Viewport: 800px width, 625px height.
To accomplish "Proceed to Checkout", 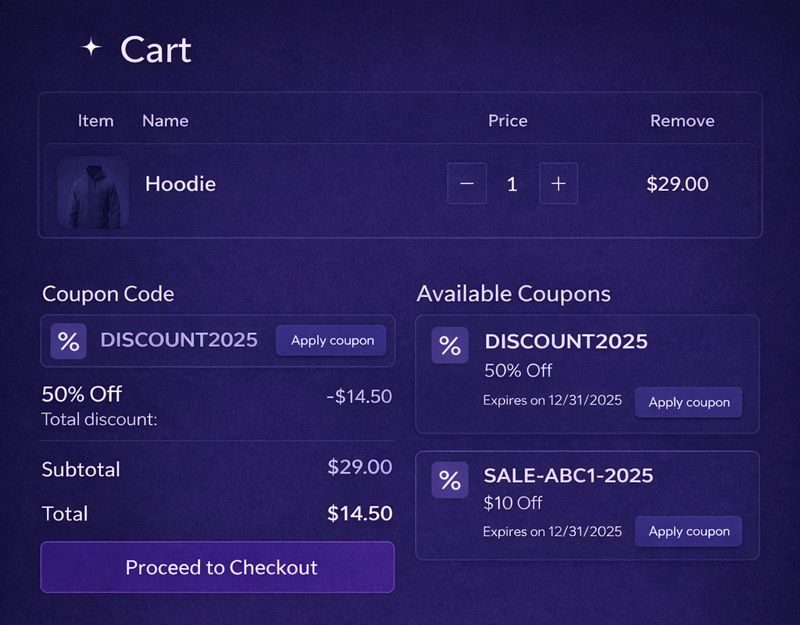I will pyautogui.click(x=218, y=567).
